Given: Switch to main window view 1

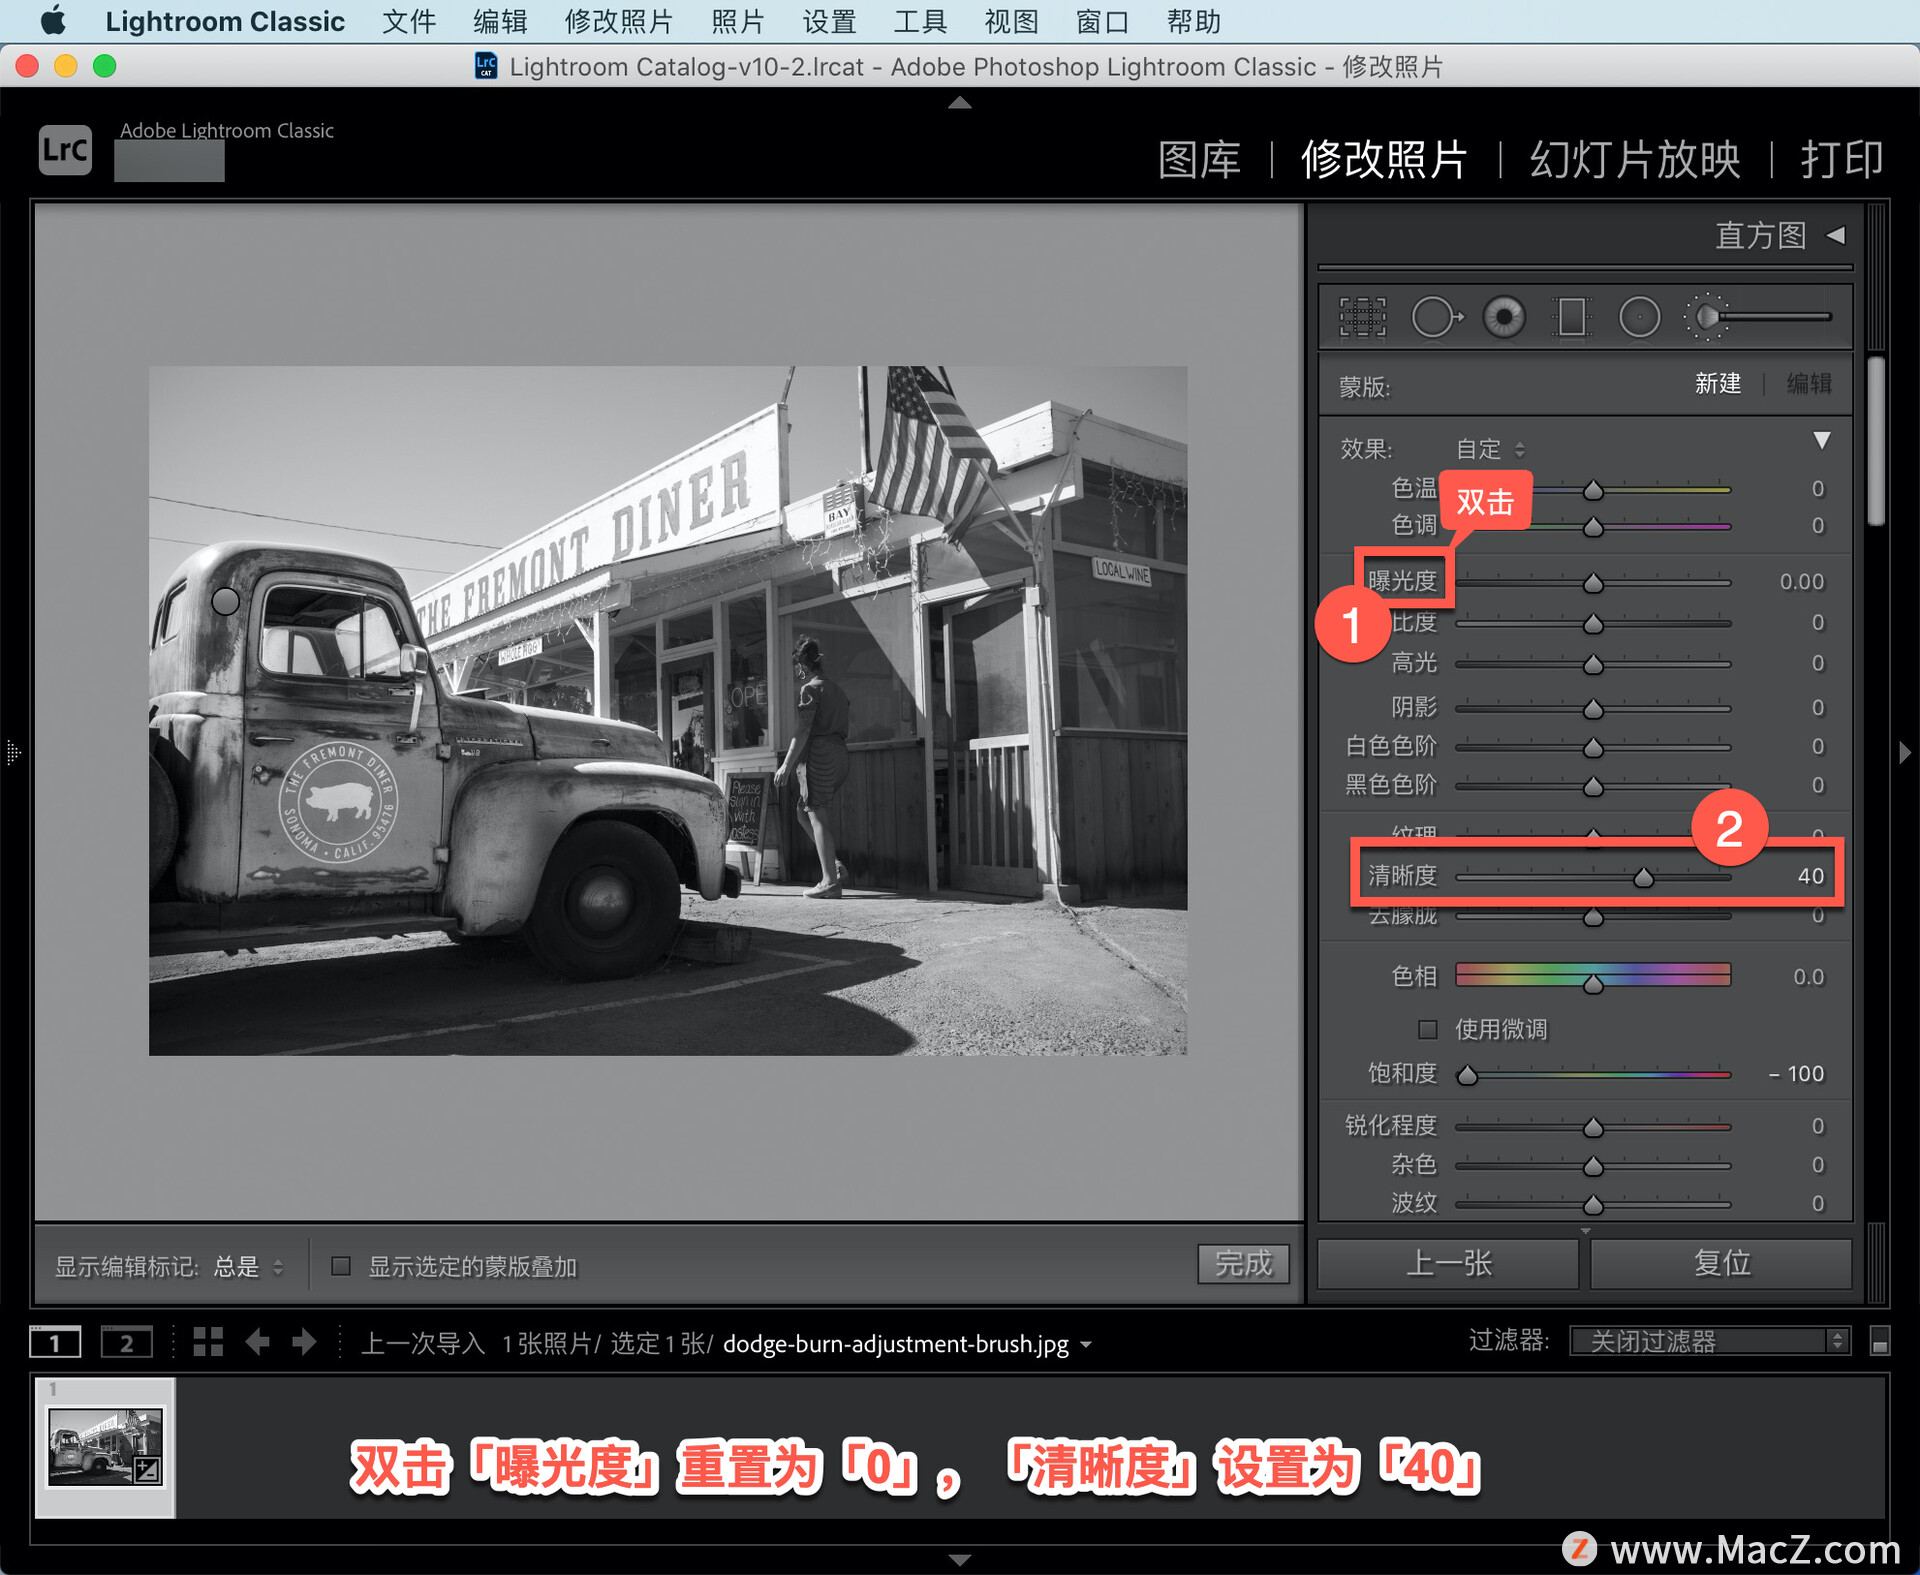Looking at the screenshot, I should pos(55,1342).
